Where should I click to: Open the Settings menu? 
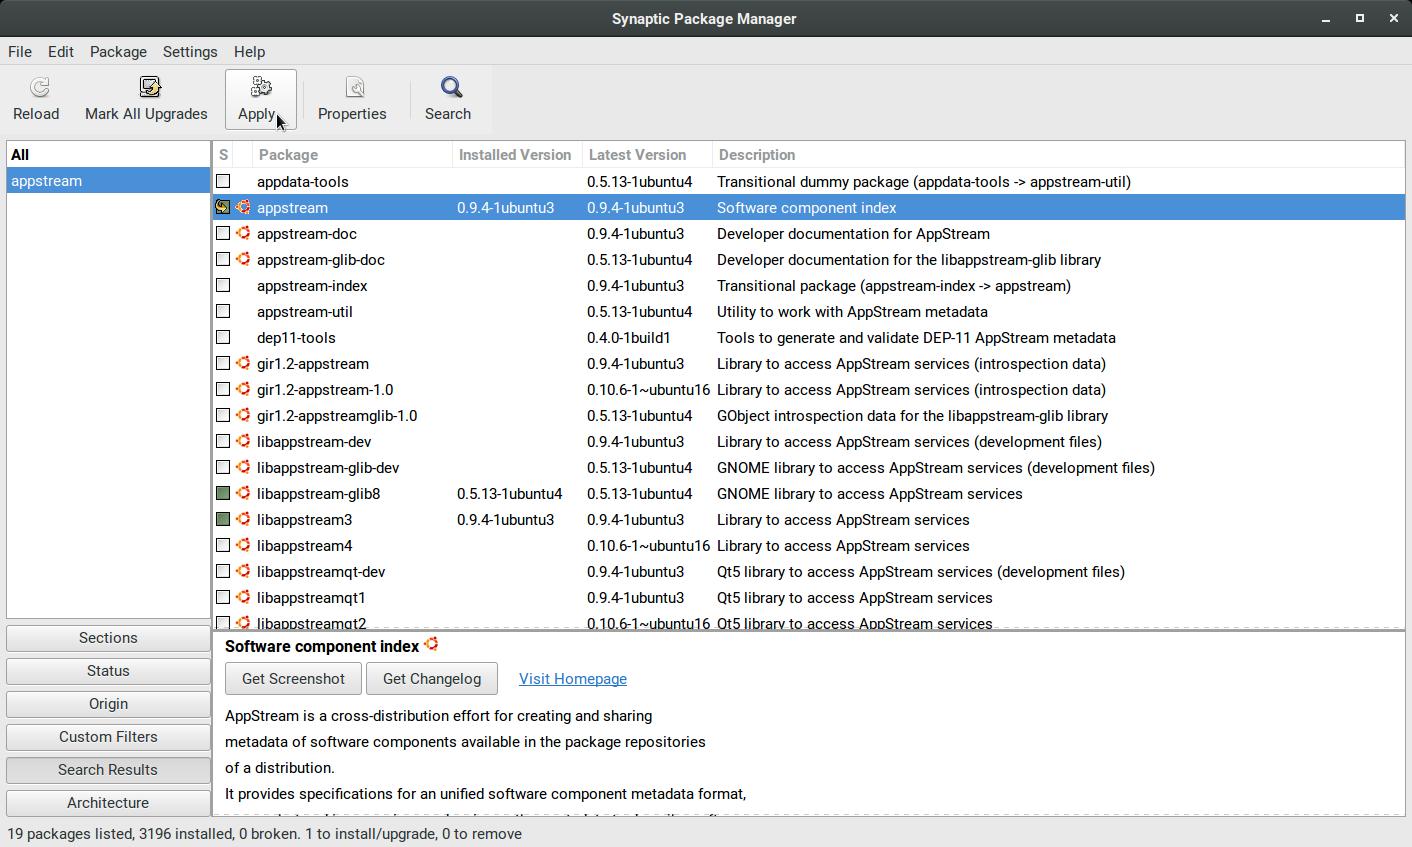click(x=190, y=52)
